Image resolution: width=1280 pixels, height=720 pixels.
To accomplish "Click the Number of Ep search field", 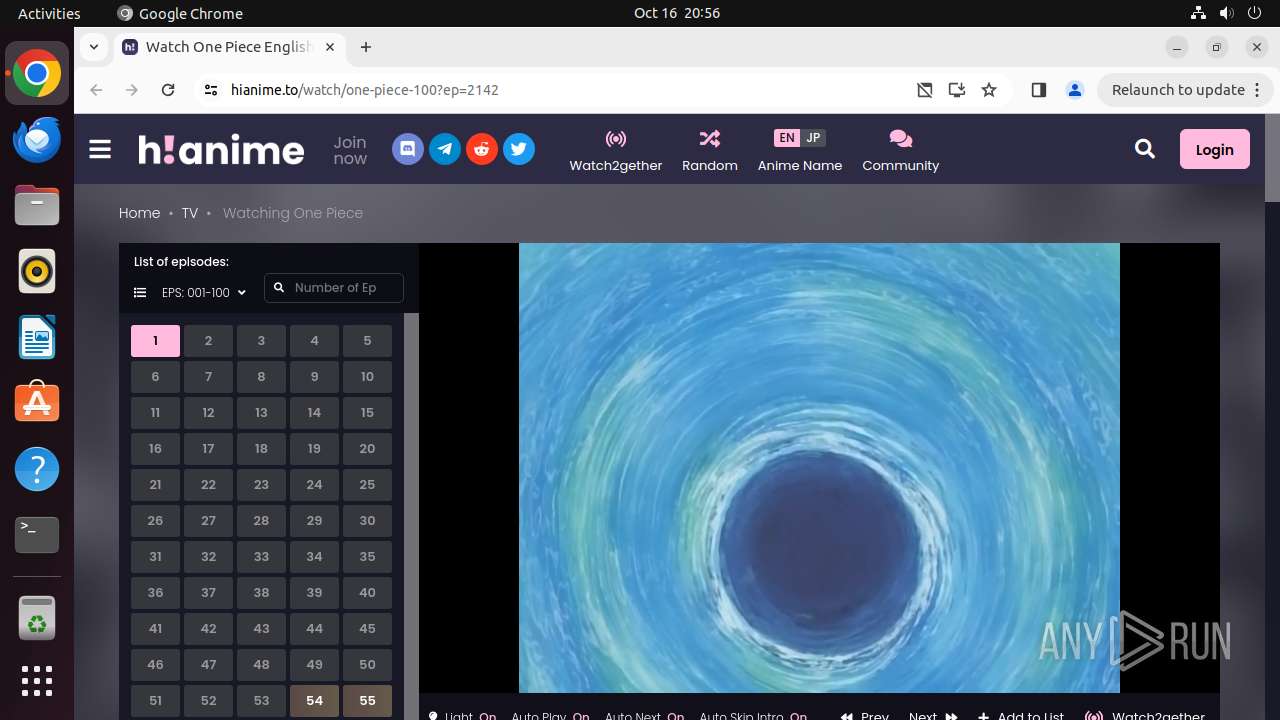I will coord(334,288).
